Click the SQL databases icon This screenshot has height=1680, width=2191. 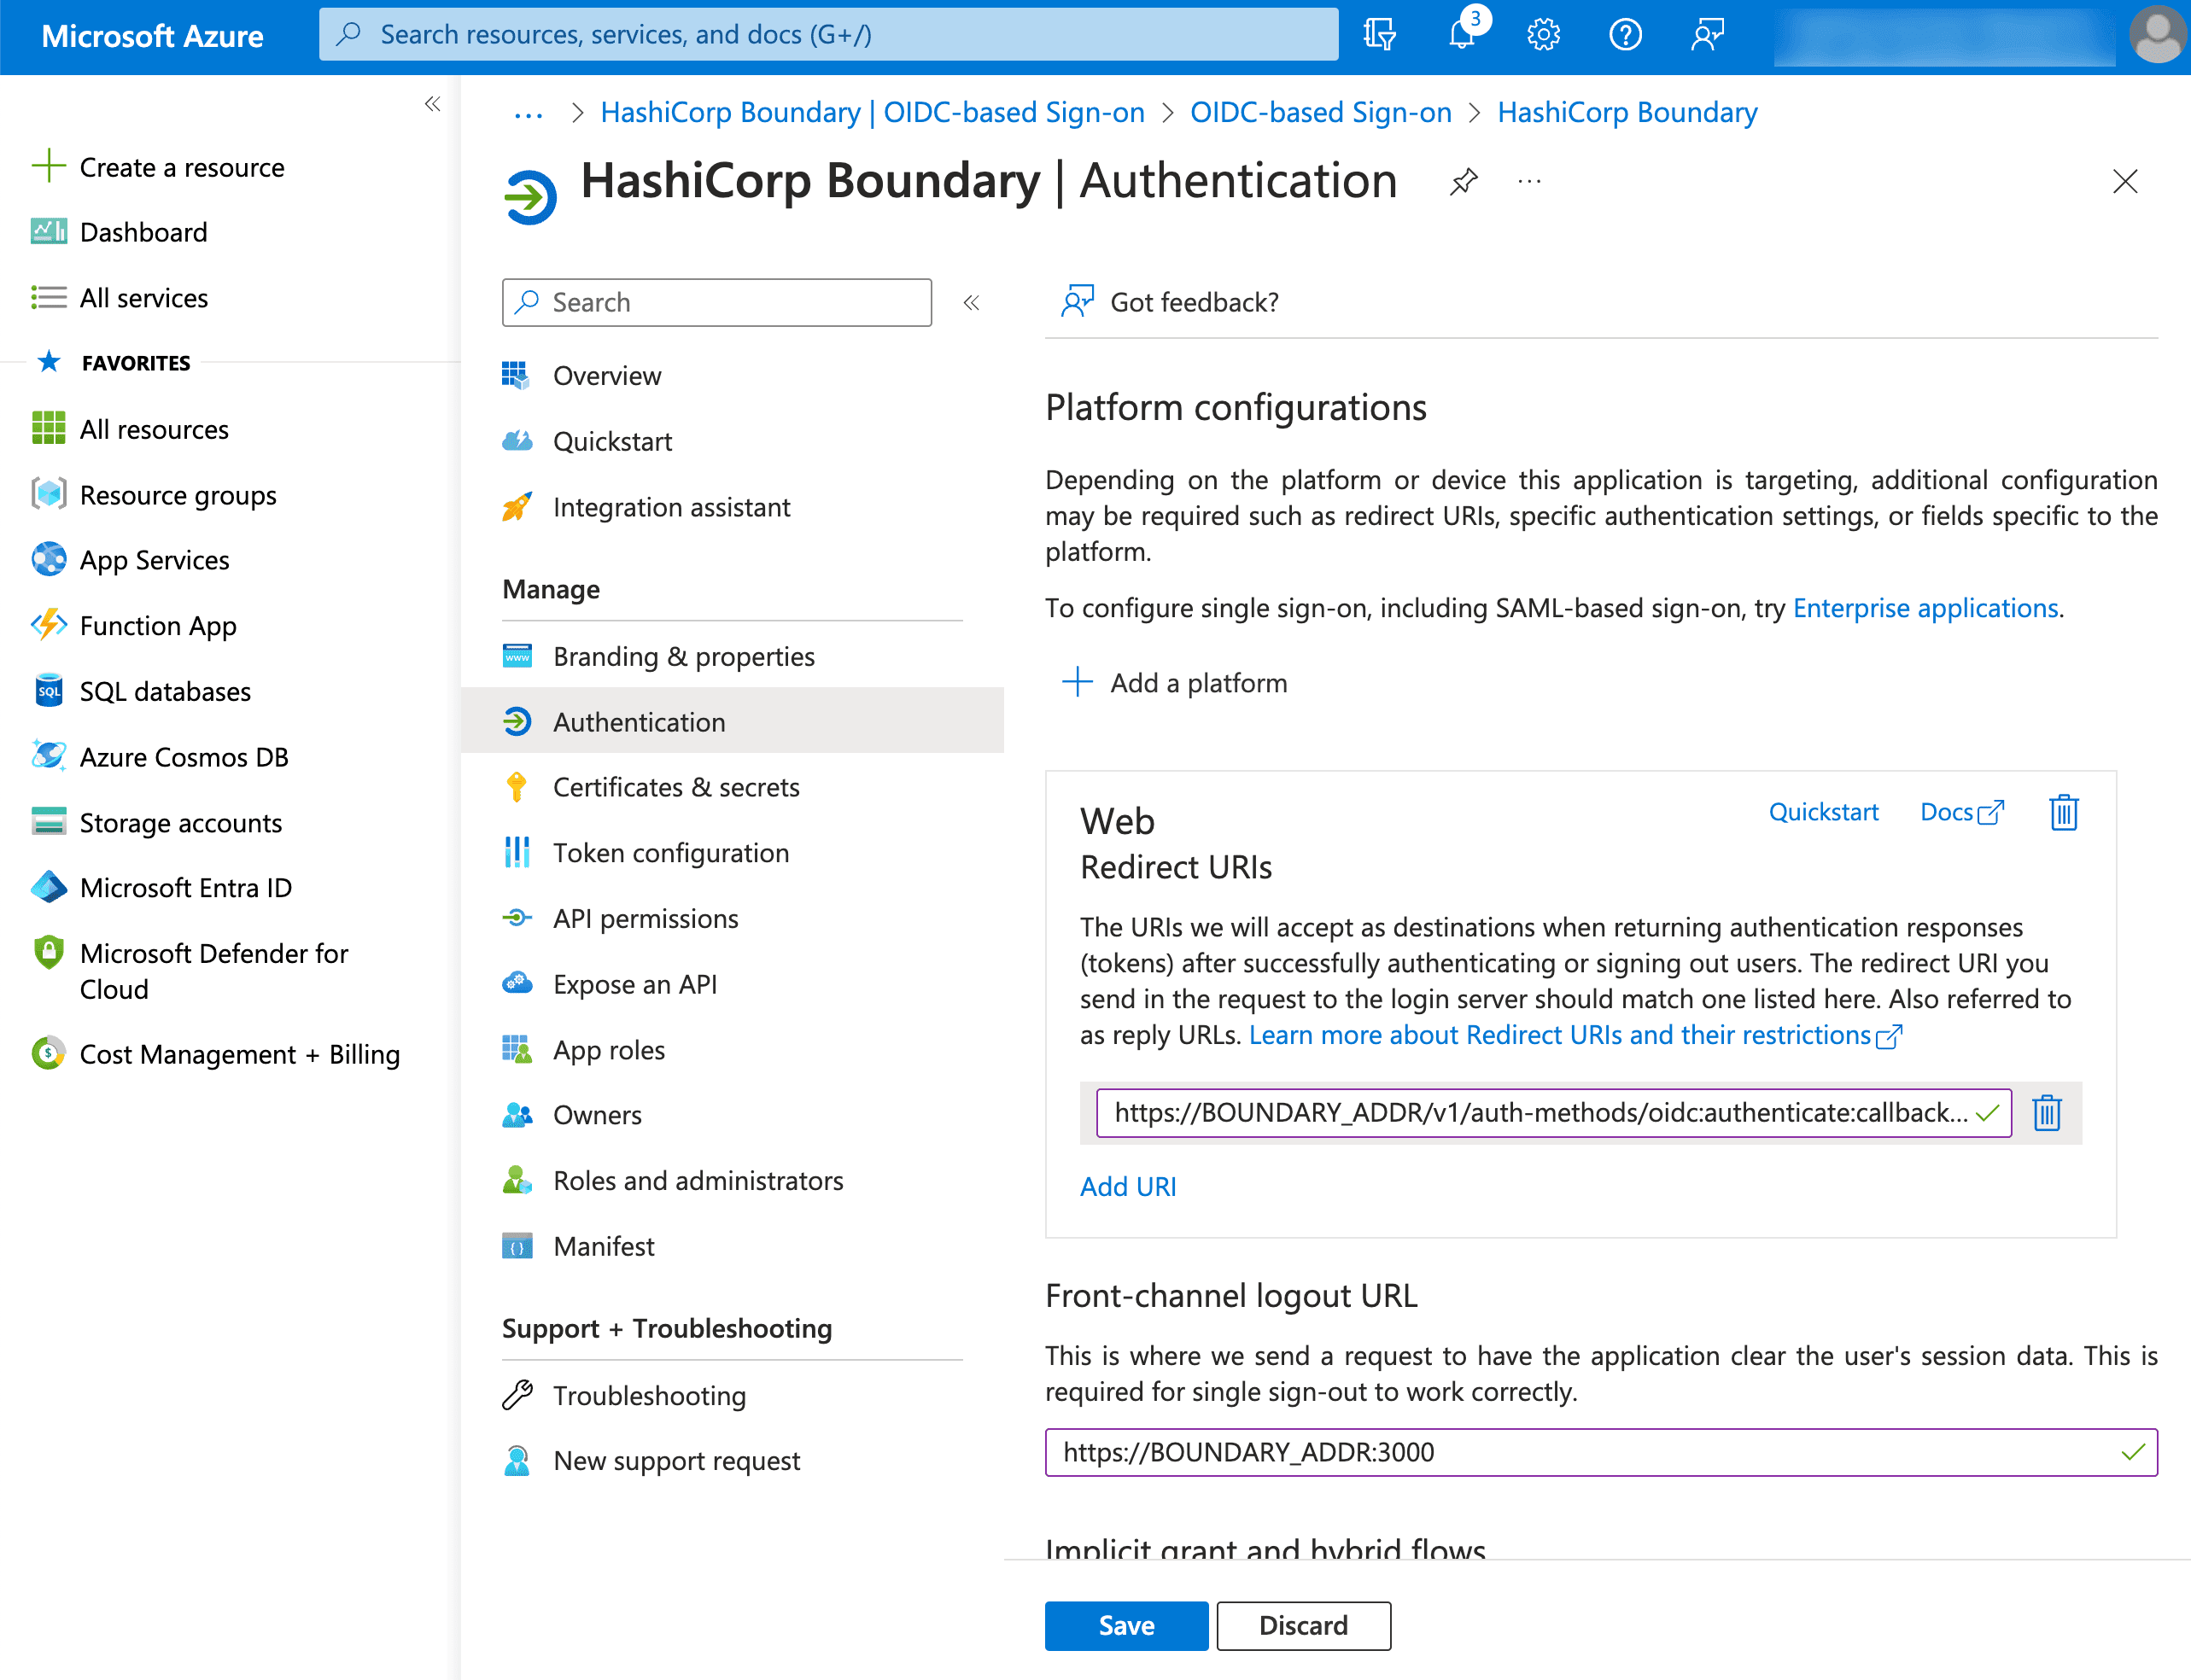click(48, 691)
